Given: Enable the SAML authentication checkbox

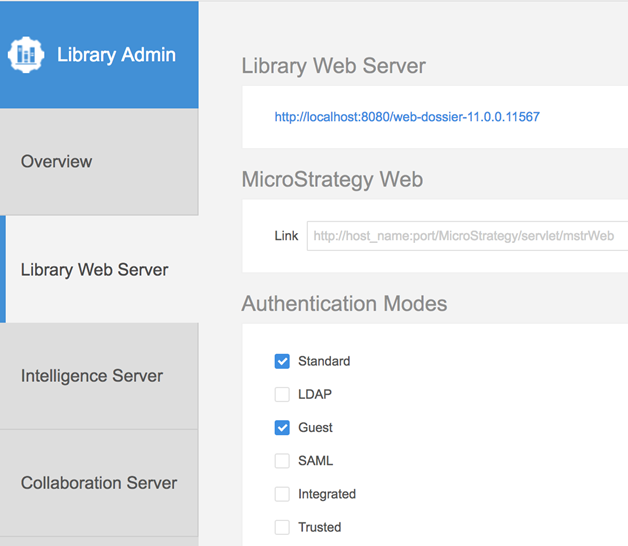Looking at the screenshot, I should pos(282,461).
